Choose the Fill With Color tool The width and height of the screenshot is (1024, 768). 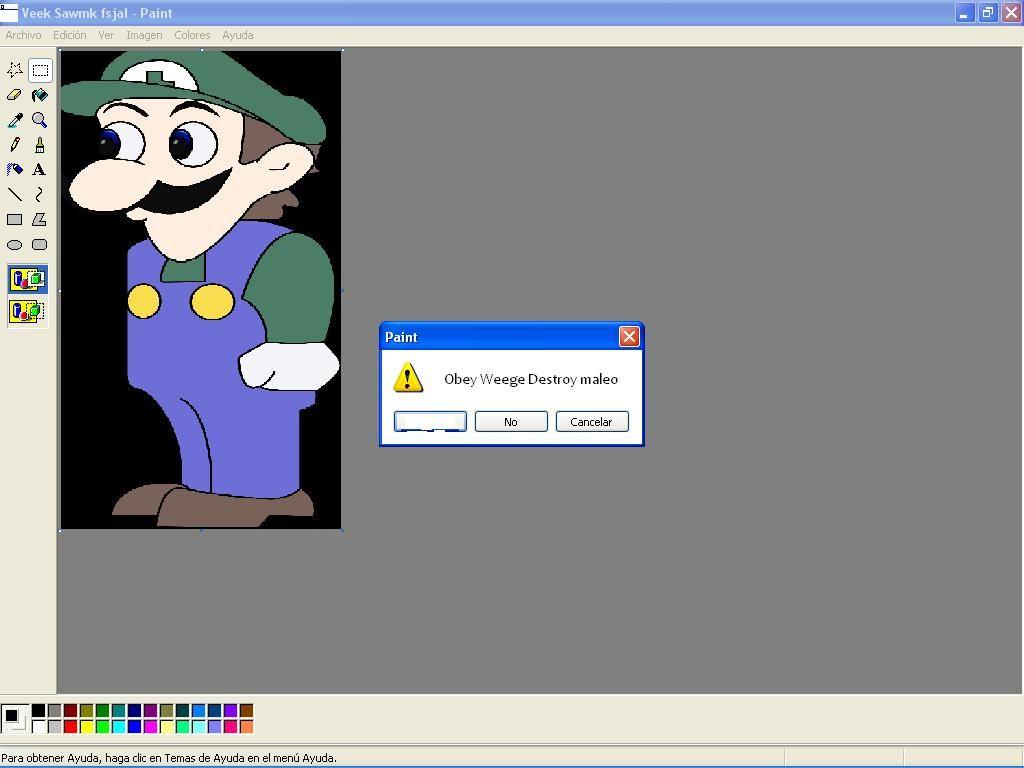[40, 94]
